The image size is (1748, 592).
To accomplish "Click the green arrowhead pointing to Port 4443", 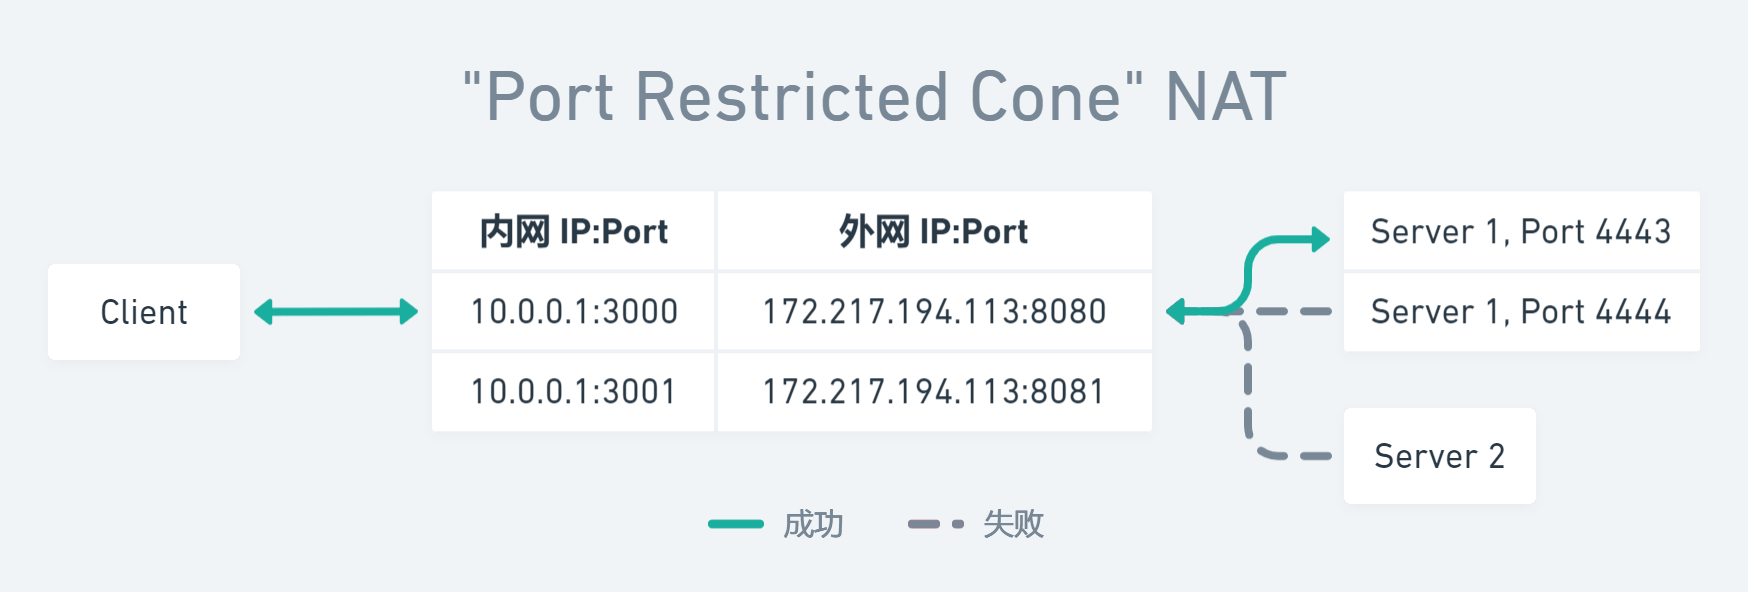I will click(x=1320, y=239).
